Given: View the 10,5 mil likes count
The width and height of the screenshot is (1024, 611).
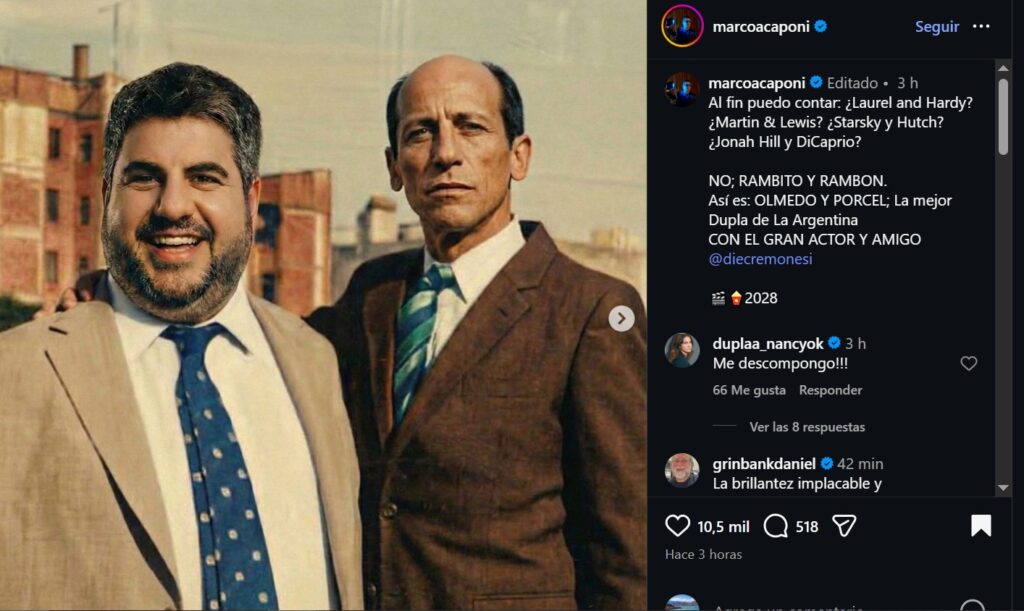Looking at the screenshot, I should tap(723, 527).
